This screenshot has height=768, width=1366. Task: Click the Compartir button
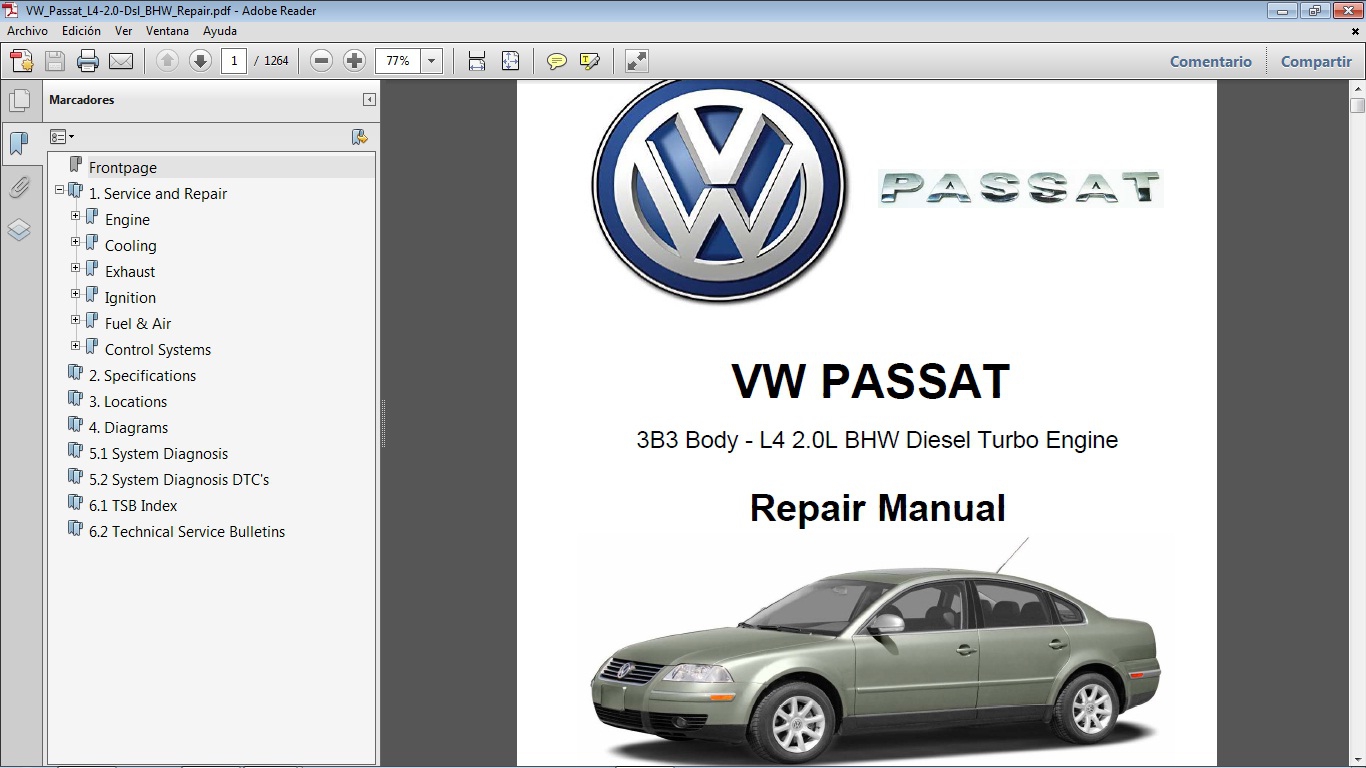(1315, 61)
